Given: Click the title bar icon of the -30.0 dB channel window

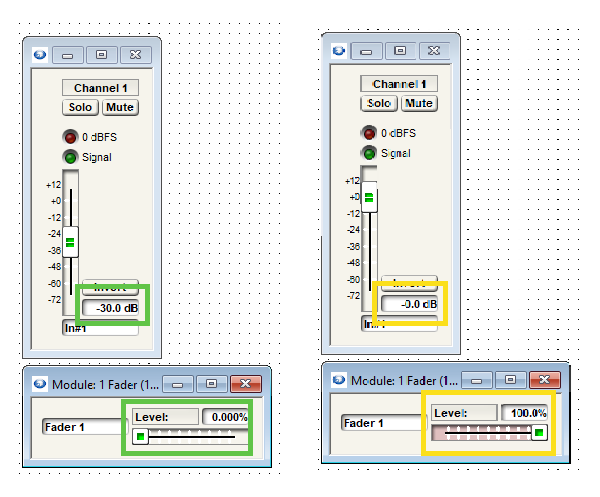Looking at the screenshot, I should click(x=39, y=54).
